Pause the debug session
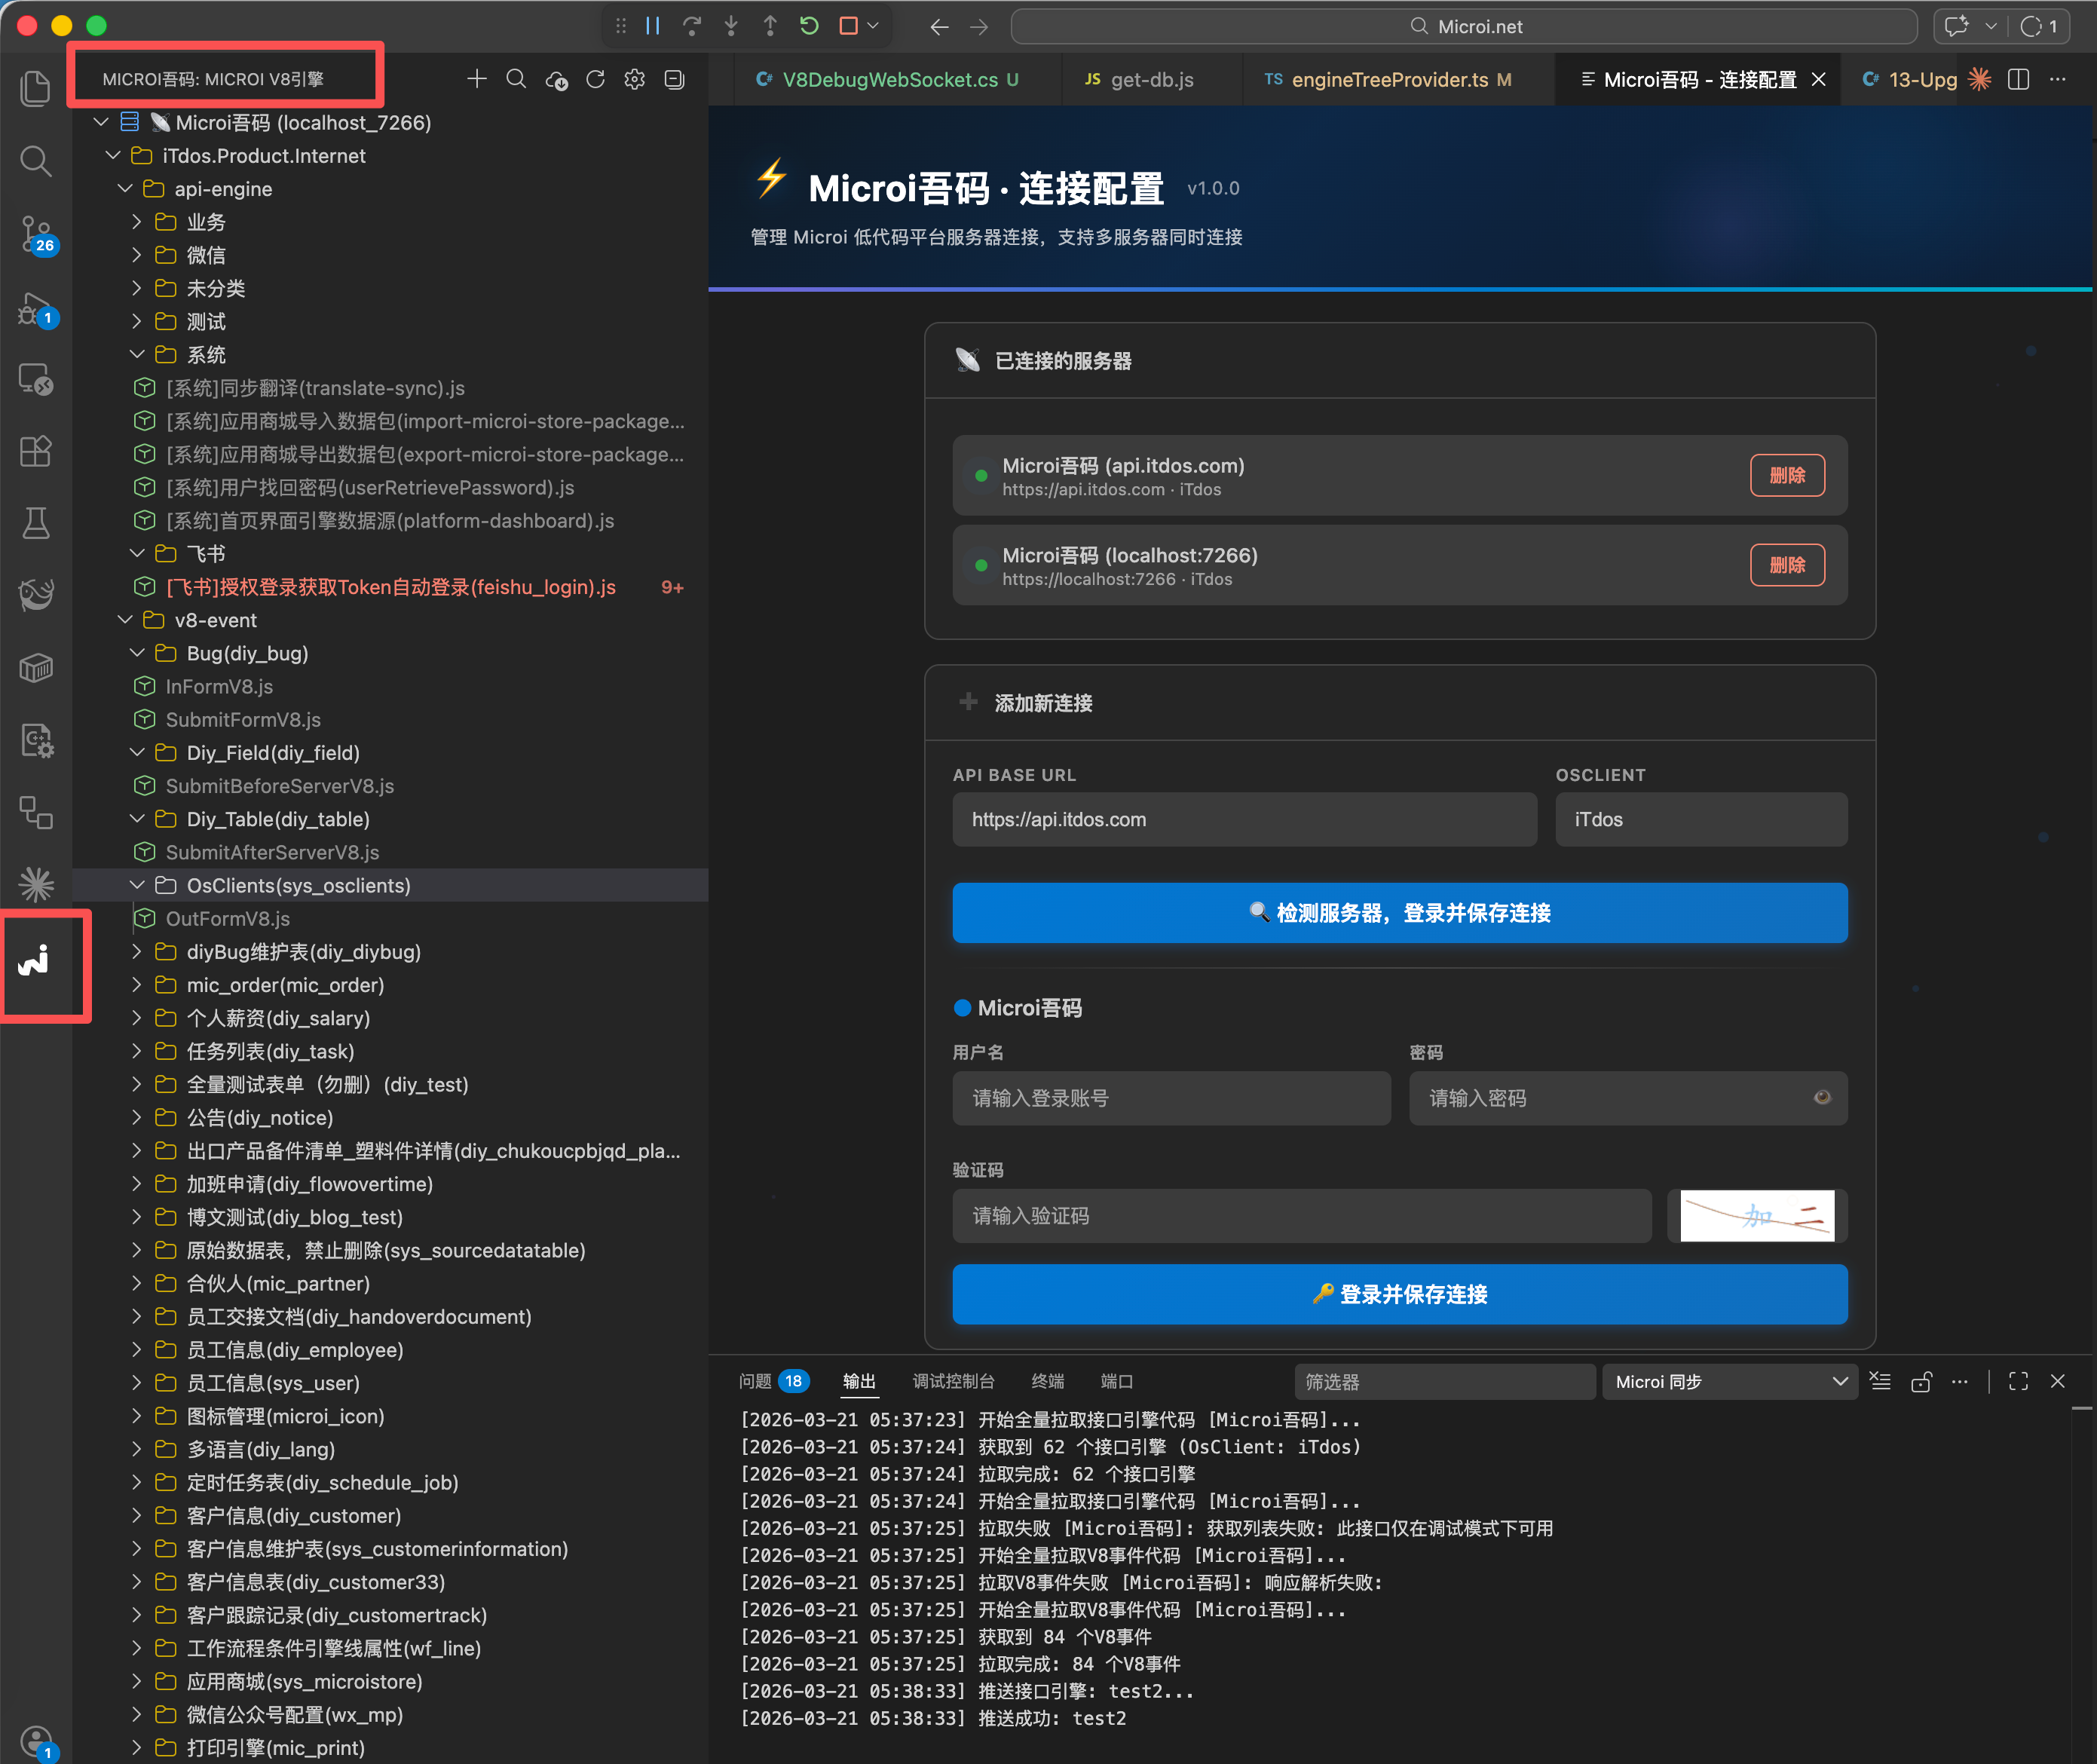The width and height of the screenshot is (2097, 1764). point(653,26)
